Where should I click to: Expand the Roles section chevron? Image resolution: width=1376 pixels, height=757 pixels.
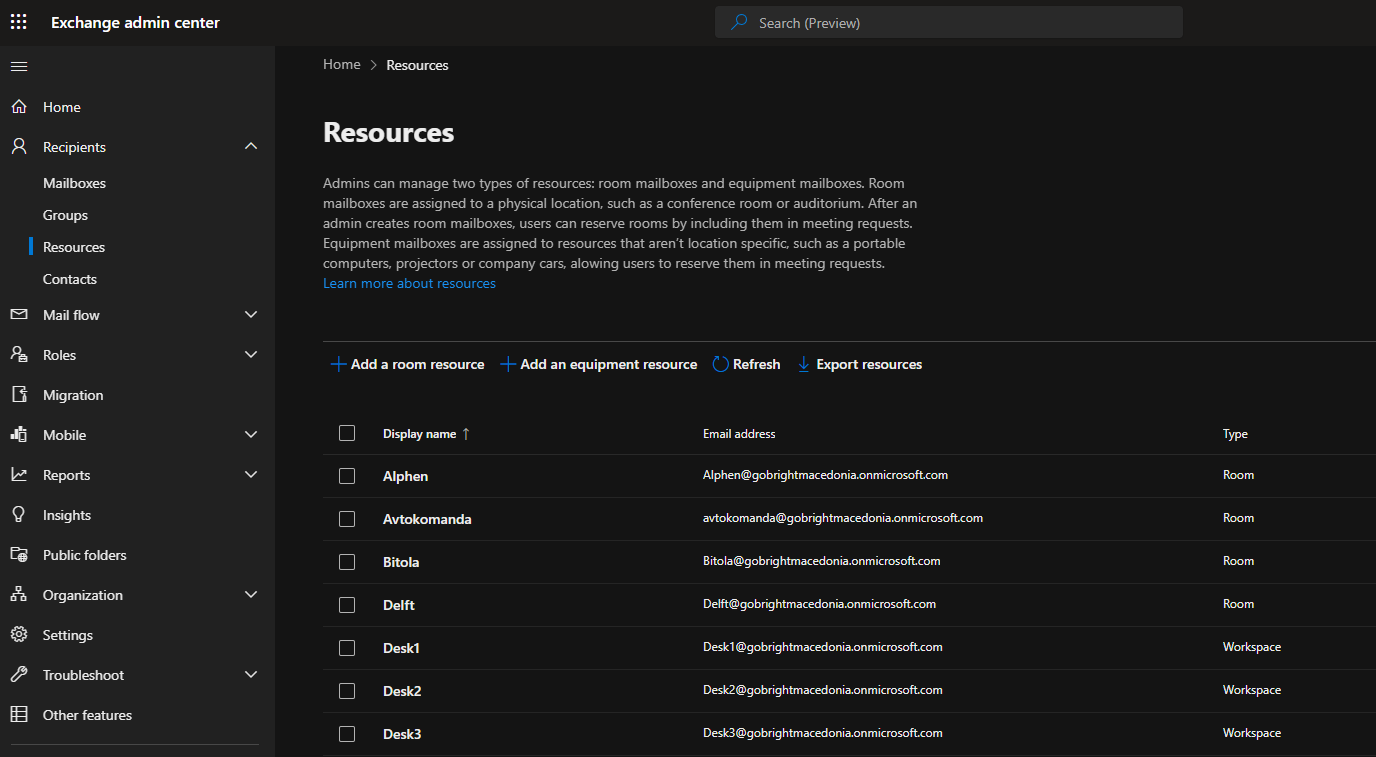point(251,355)
